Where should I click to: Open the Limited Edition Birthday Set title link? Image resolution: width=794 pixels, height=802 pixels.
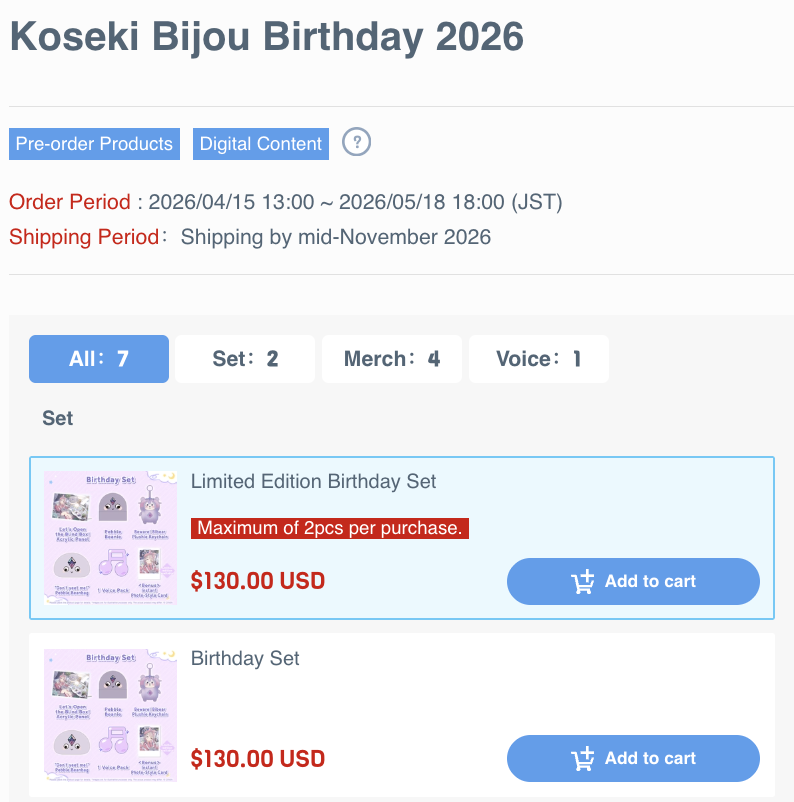pyautogui.click(x=313, y=481)
